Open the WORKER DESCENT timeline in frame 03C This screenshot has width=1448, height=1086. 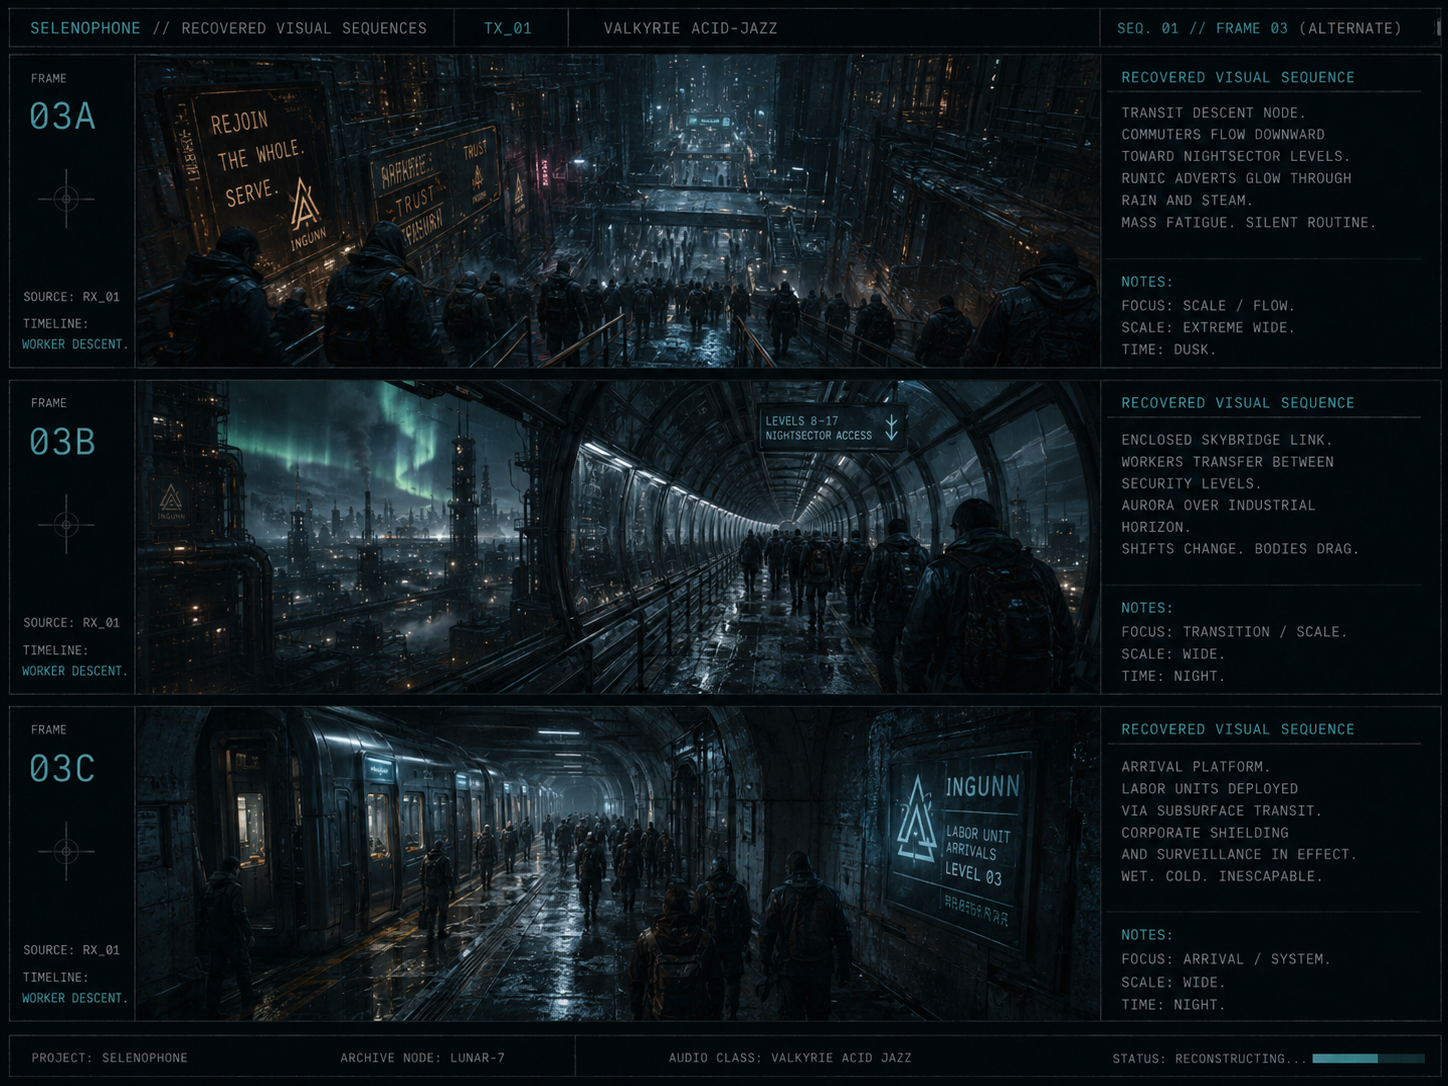[x=75, y=998]
